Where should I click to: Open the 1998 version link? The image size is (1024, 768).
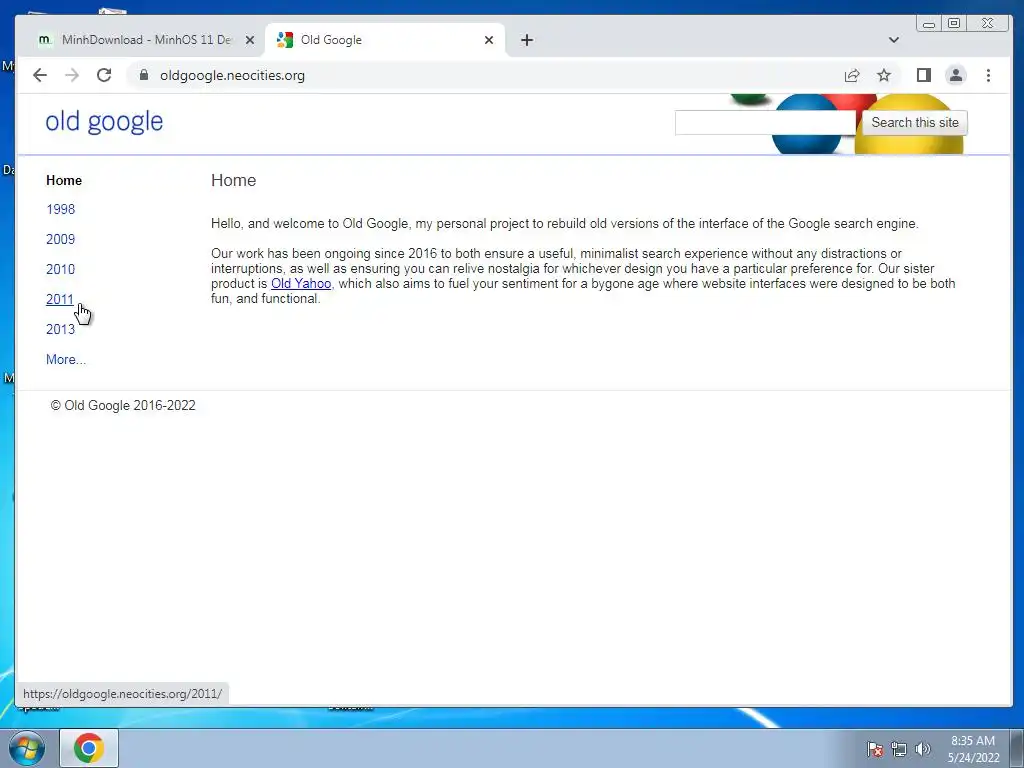(61, 209)
